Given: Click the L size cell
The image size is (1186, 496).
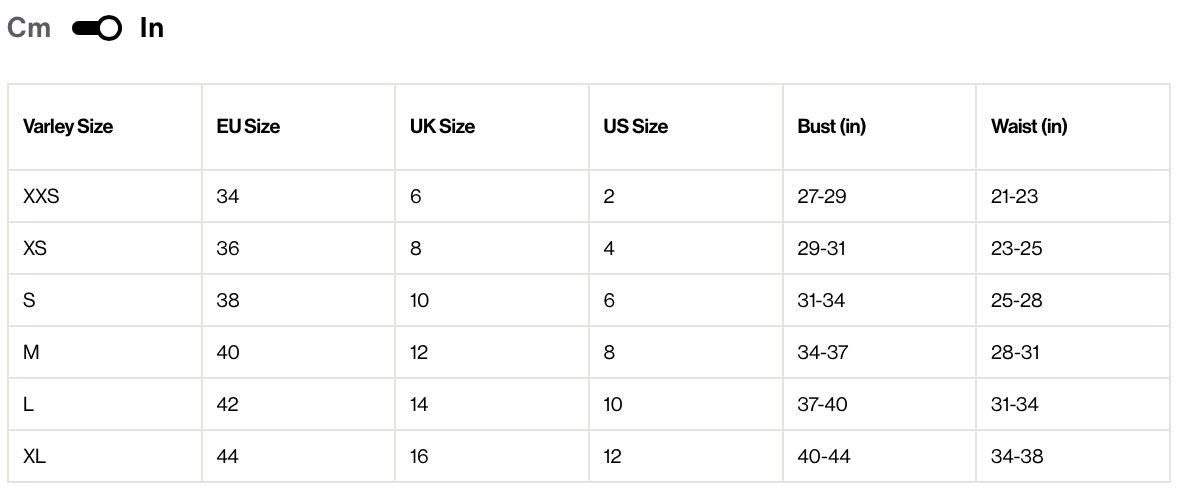Looking at the screenshot, I should click(29, 405).
